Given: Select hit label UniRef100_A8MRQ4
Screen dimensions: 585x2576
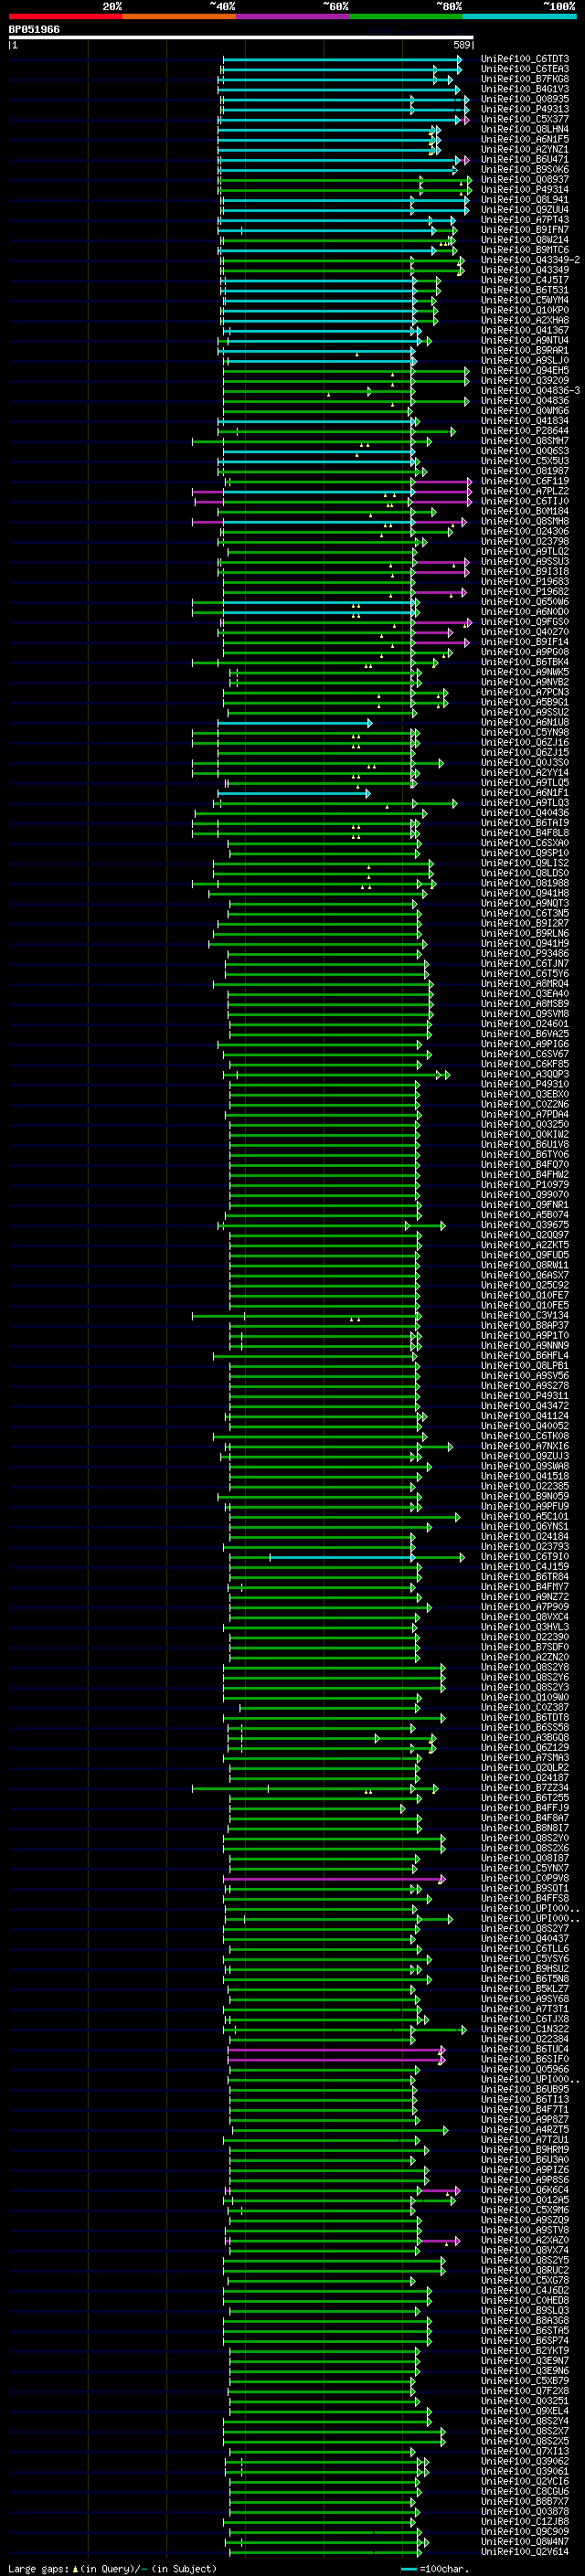Looking at the screenshot, I should tap(525, 983).
